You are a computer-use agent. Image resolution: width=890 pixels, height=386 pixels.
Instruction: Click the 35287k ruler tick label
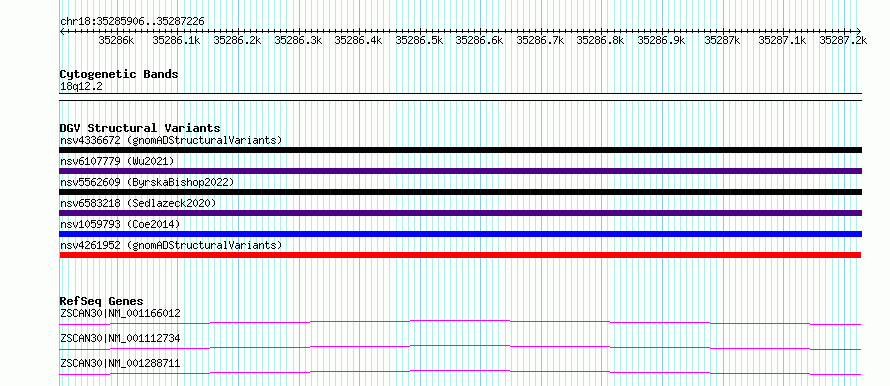pos(722,40)
